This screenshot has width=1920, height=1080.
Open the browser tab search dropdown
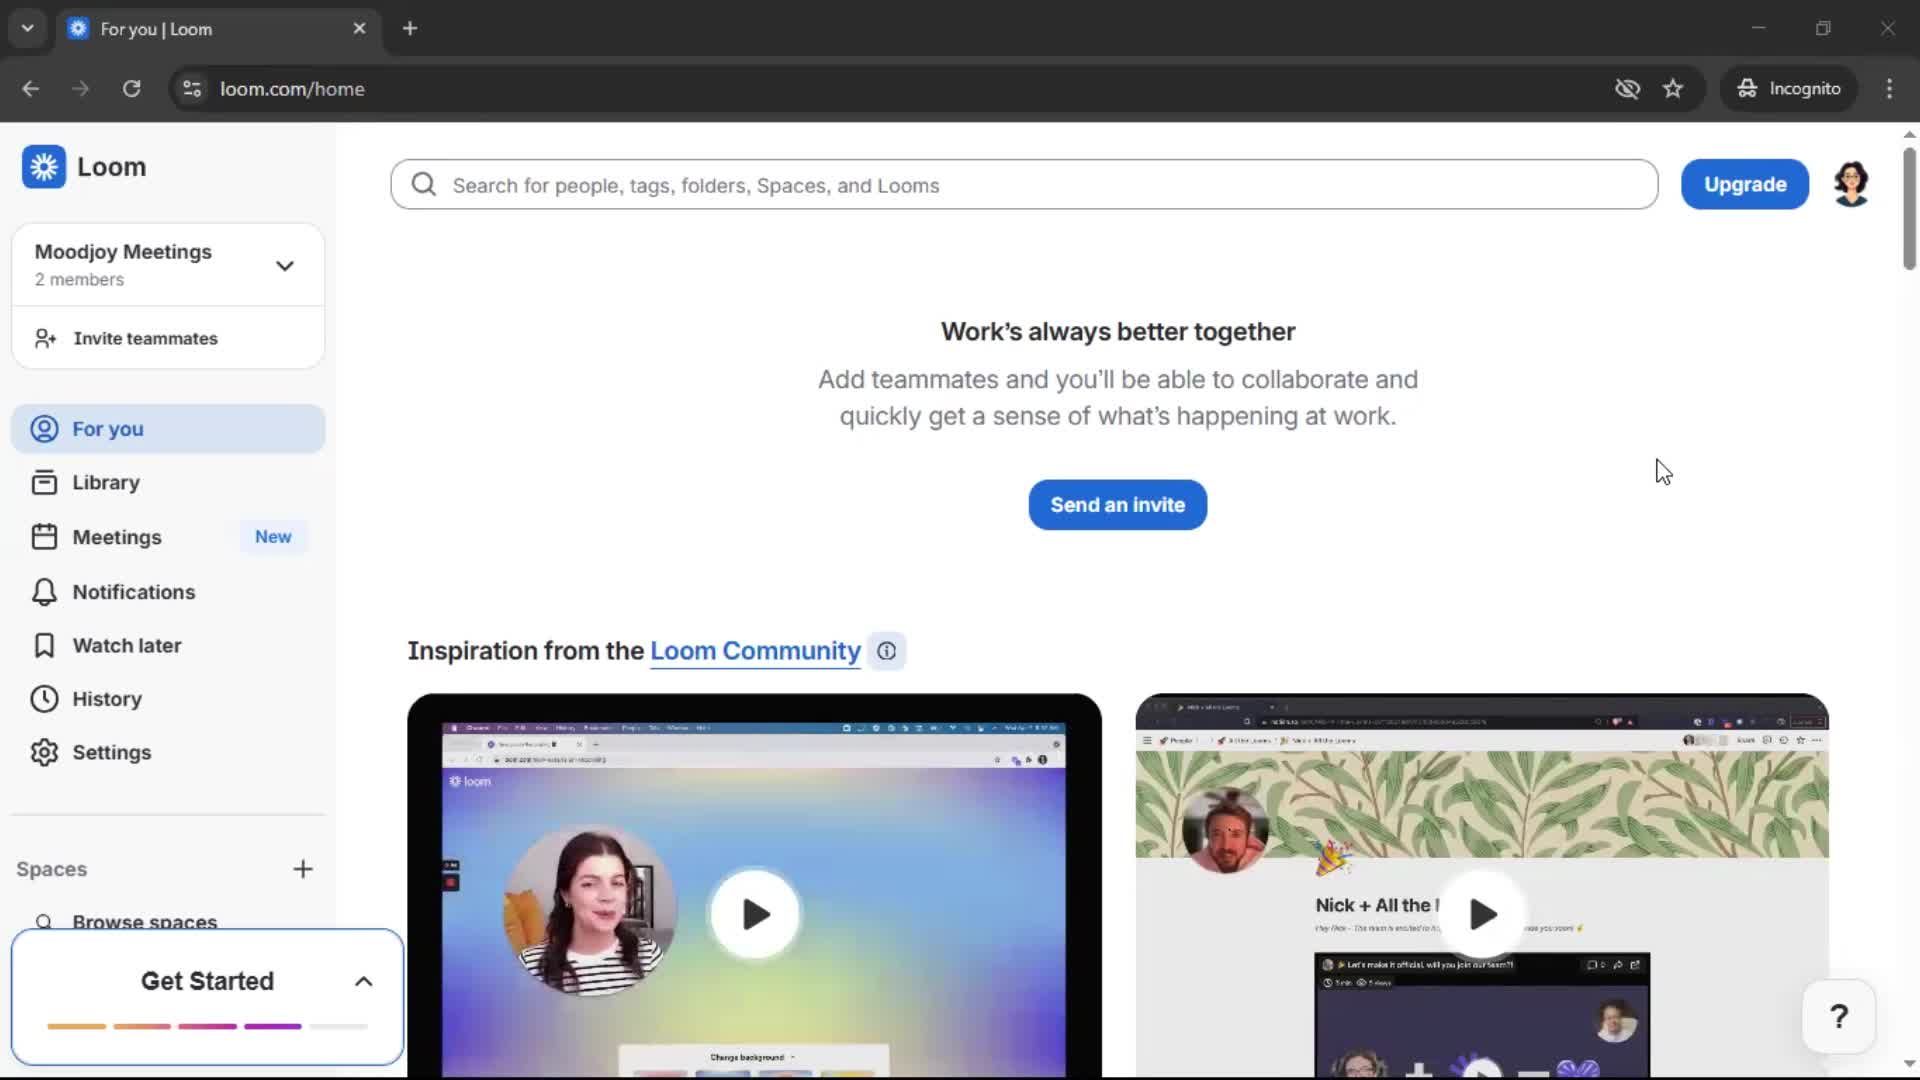[27, 28]
